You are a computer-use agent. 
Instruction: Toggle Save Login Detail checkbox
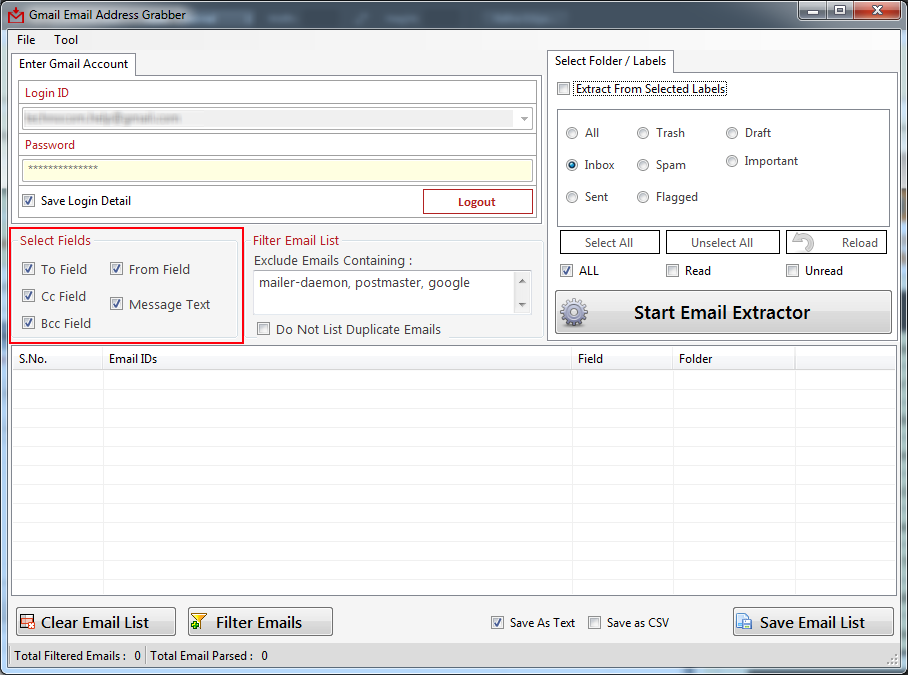click(x=28, y=201)
